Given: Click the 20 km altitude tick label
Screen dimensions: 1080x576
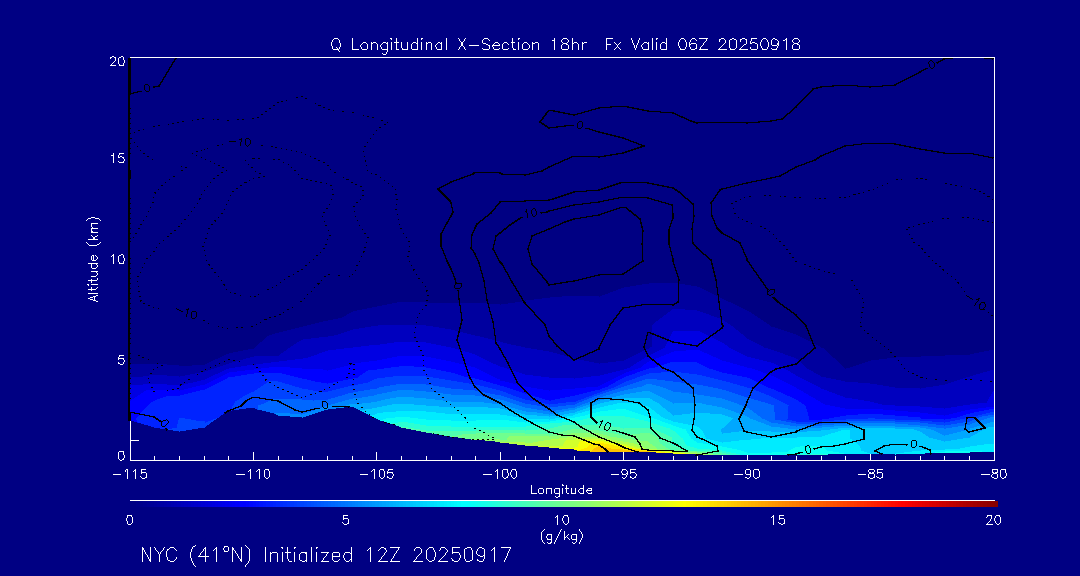Looking at the screenshot, I should 115,61.
